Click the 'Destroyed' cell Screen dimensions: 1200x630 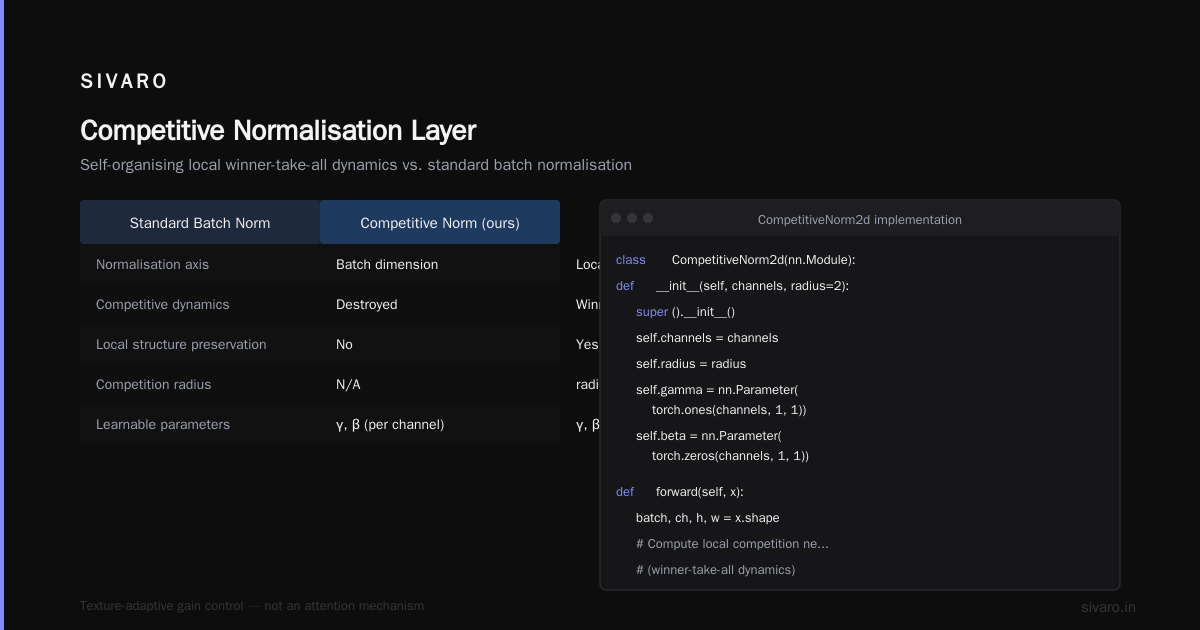click(x=367, y=305)
